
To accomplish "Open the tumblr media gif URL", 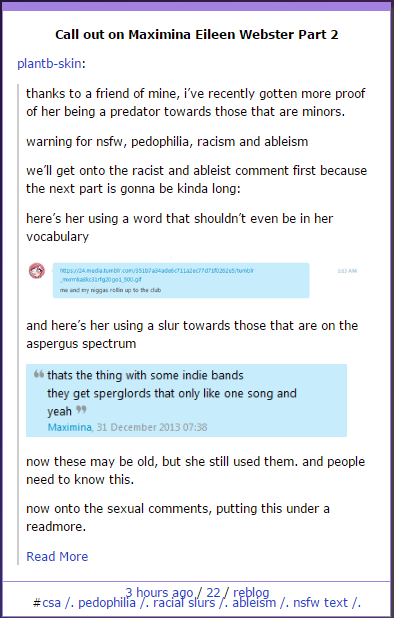I will [x=157, y=275].
